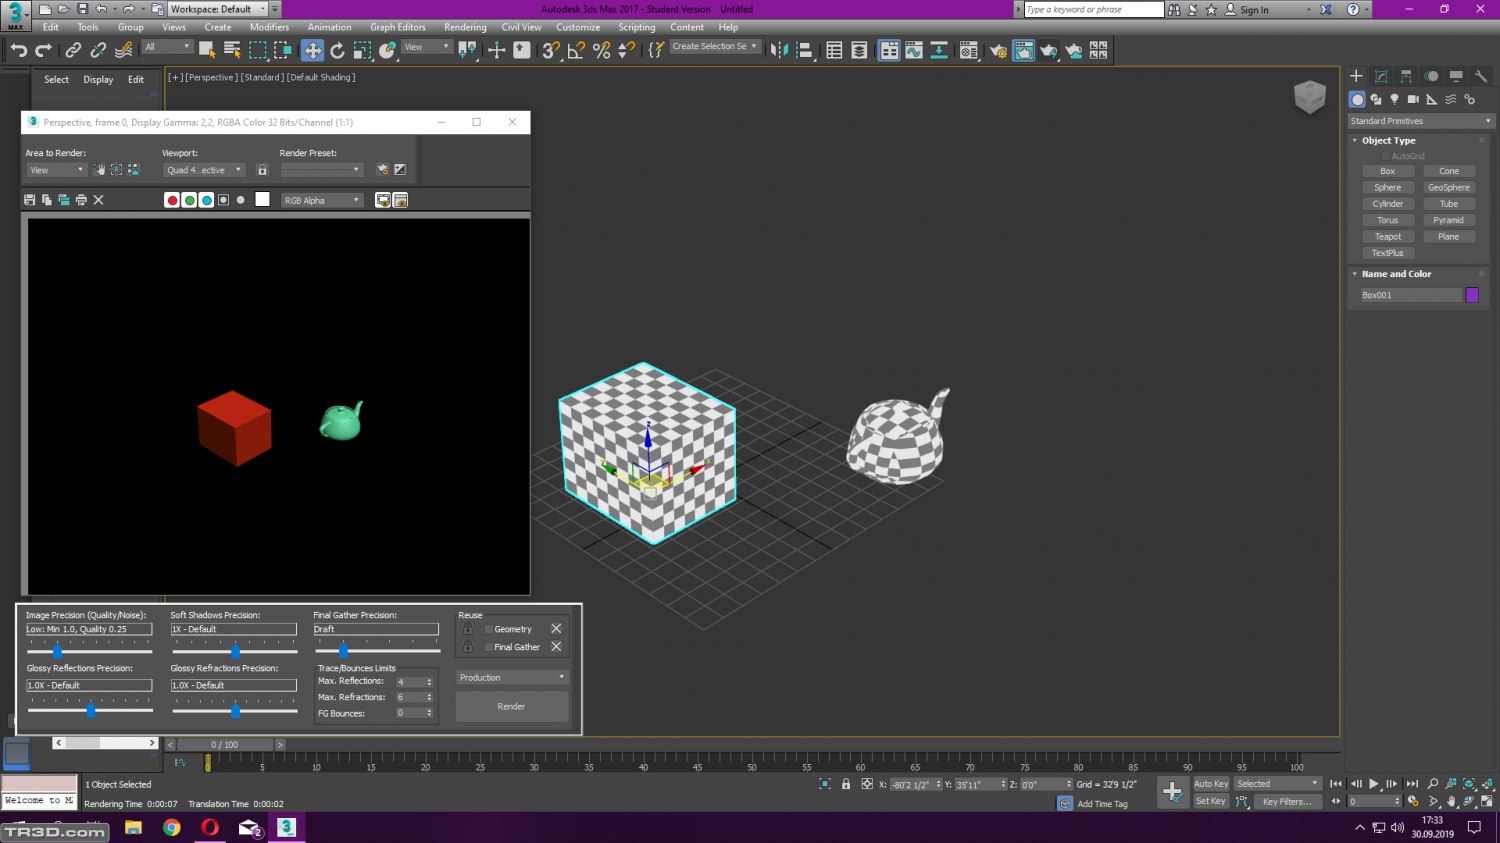Select the Move transform tool
The width and height of the screenshot is (1500, 843).
(312, 51)
